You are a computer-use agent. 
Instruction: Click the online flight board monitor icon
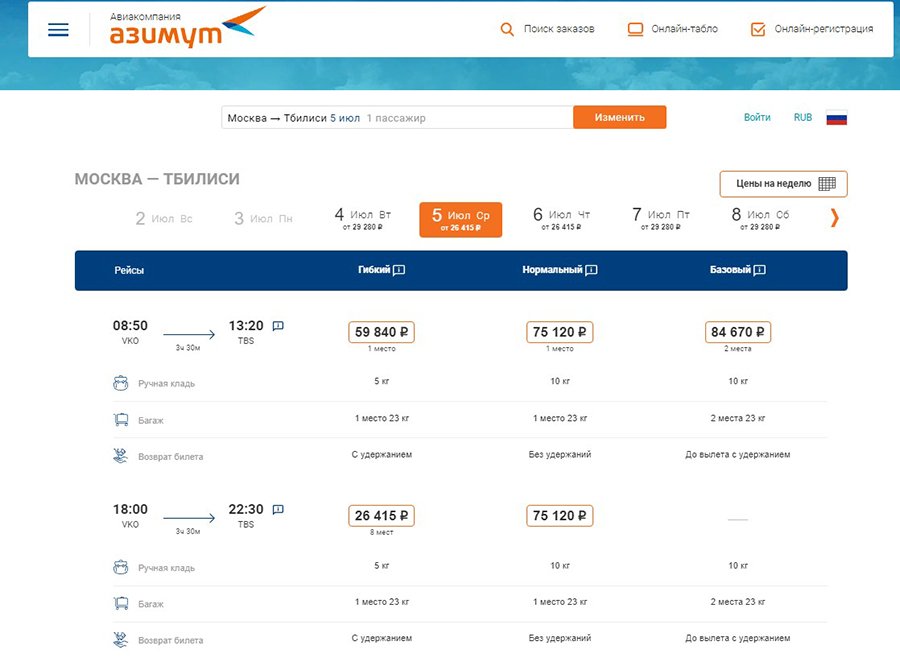coord(635,29)
